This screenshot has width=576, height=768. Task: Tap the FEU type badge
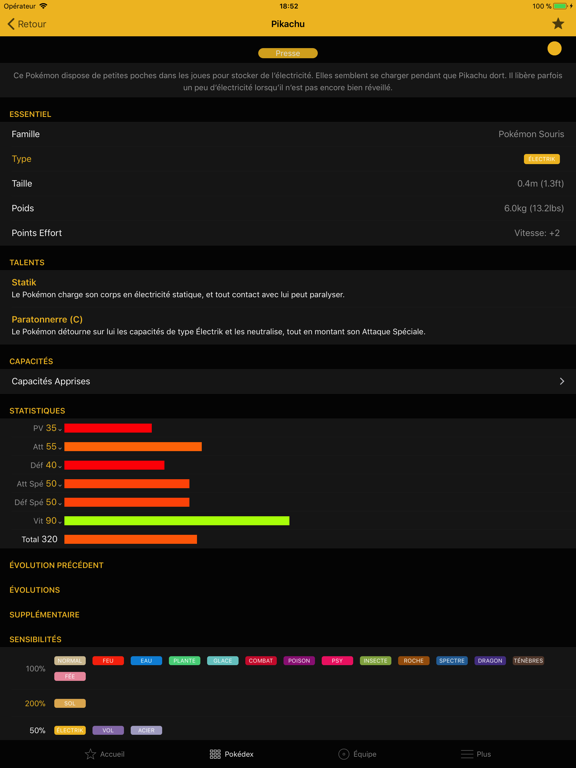tap(108, 661)
